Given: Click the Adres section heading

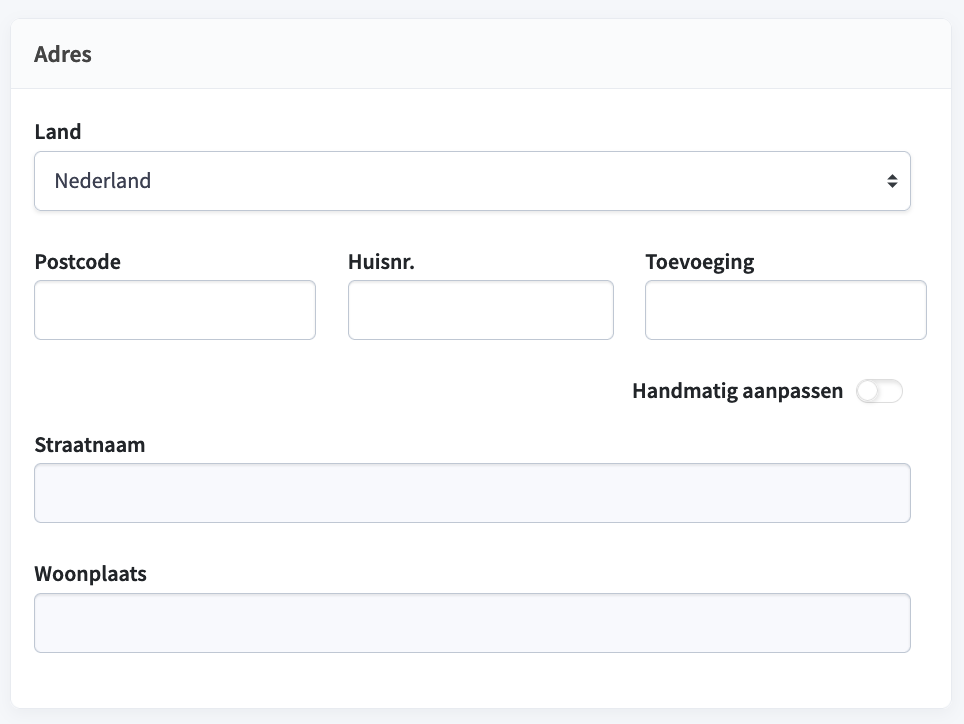Looking at the screenshot, I should (x=63, y=54).
